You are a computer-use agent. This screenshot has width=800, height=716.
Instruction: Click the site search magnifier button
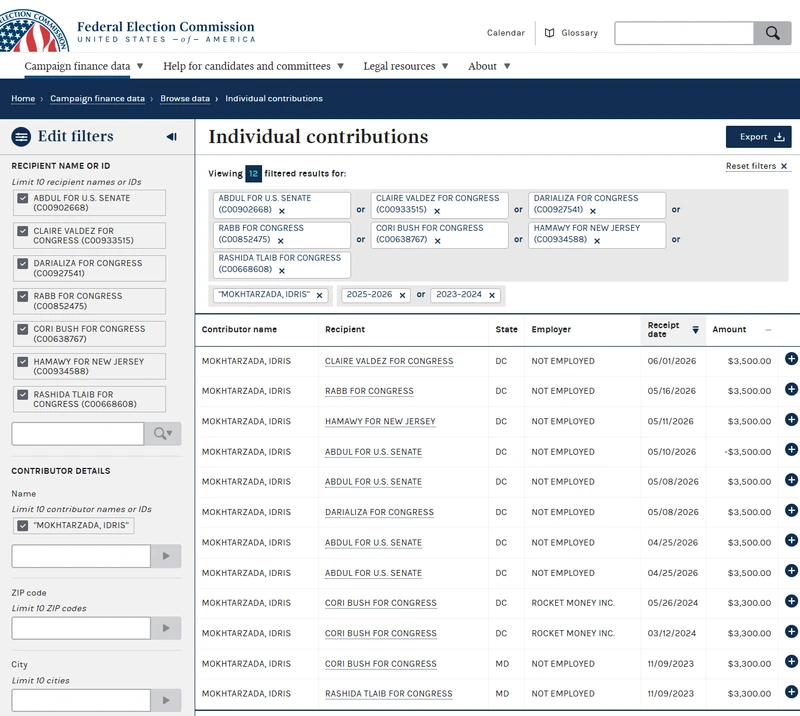[x=772, y=33]
